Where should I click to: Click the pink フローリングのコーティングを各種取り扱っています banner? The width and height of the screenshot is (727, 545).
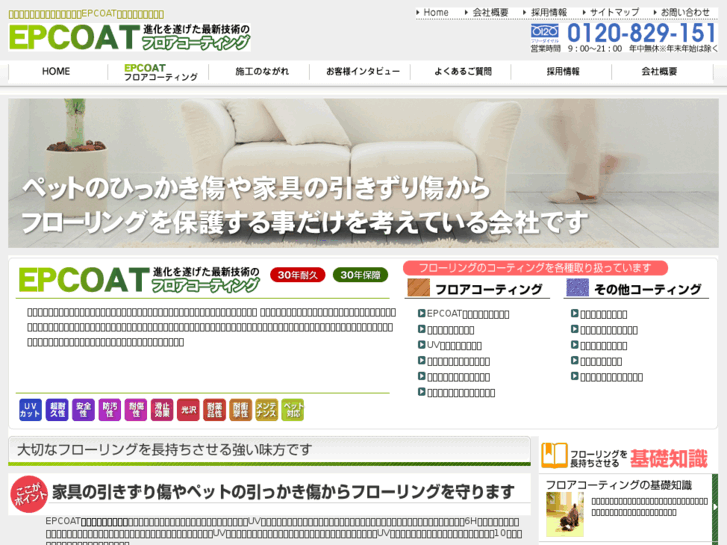pos(535,268)
